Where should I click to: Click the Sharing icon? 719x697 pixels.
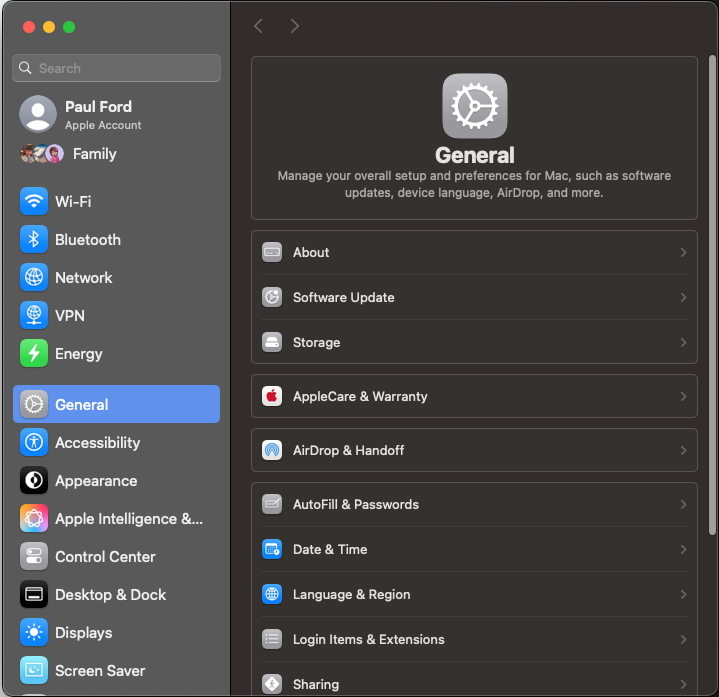pyautogui.click(x=272, y=684)
